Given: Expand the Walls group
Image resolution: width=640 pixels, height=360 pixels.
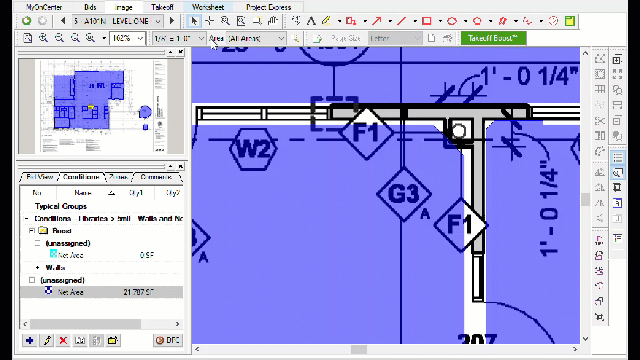Looking at the screenshot, I should pyautogui.click(x=38, y=268).
